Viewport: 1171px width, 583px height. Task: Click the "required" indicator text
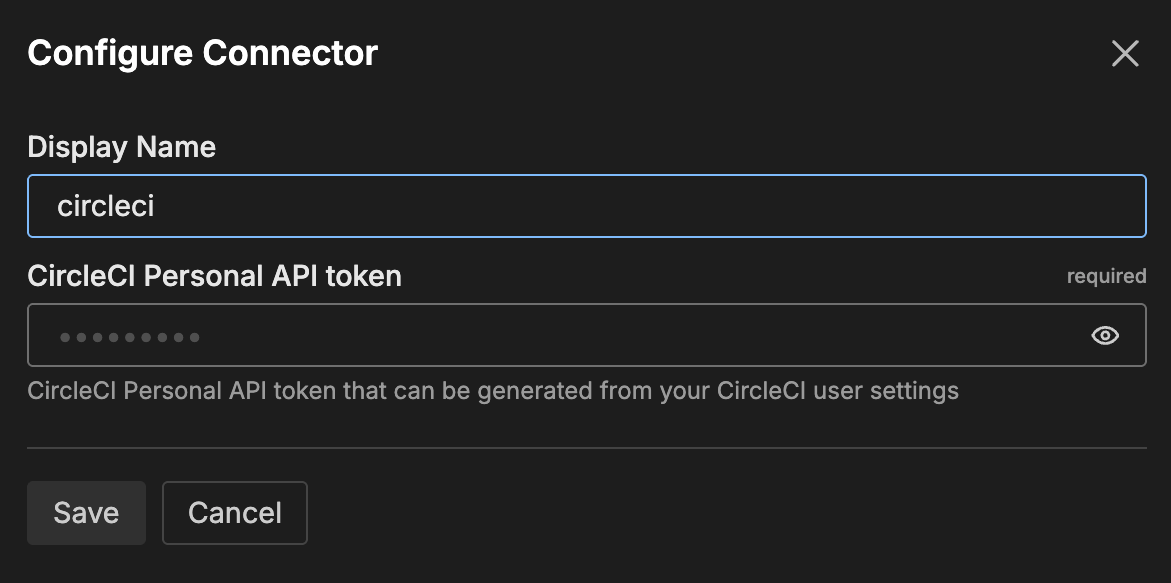pyautogui.click(x=1106, y=276)
